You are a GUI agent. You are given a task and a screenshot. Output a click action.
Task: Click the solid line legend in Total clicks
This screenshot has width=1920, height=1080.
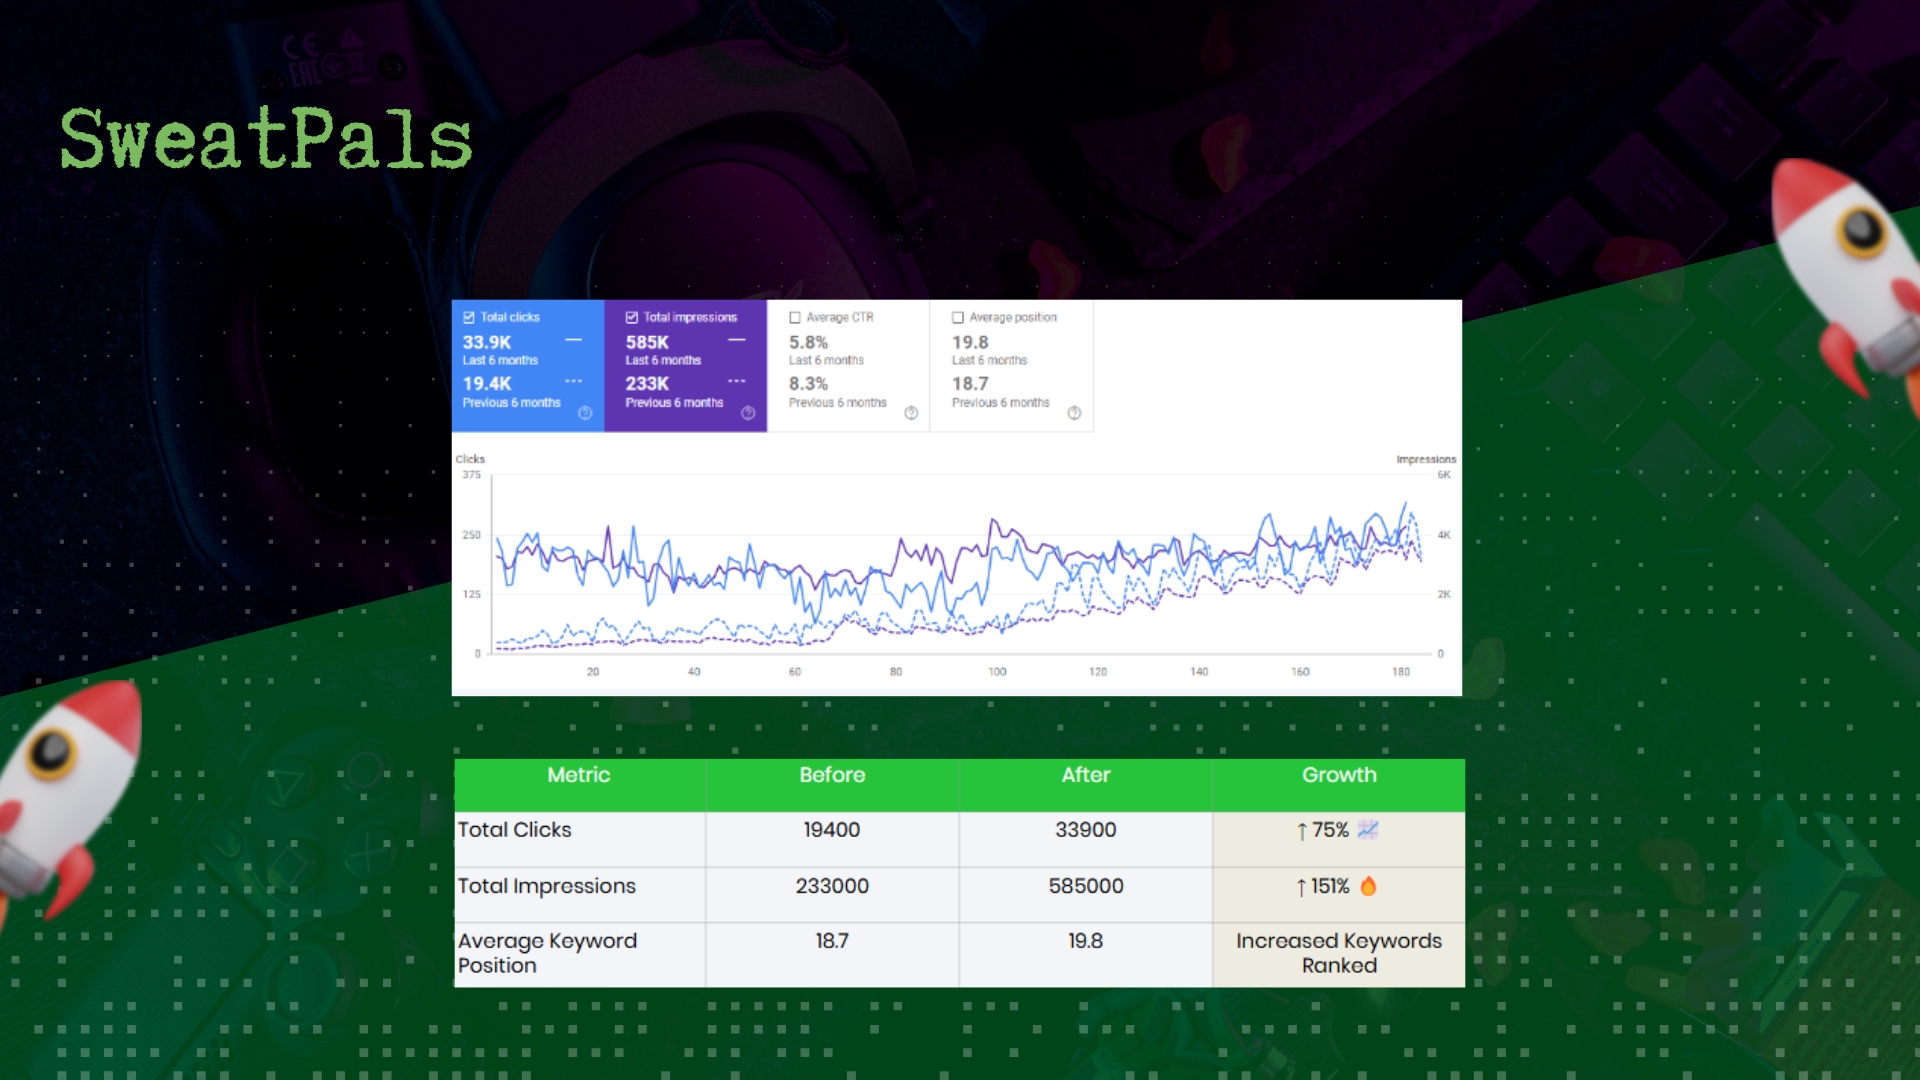pos(573,341)
